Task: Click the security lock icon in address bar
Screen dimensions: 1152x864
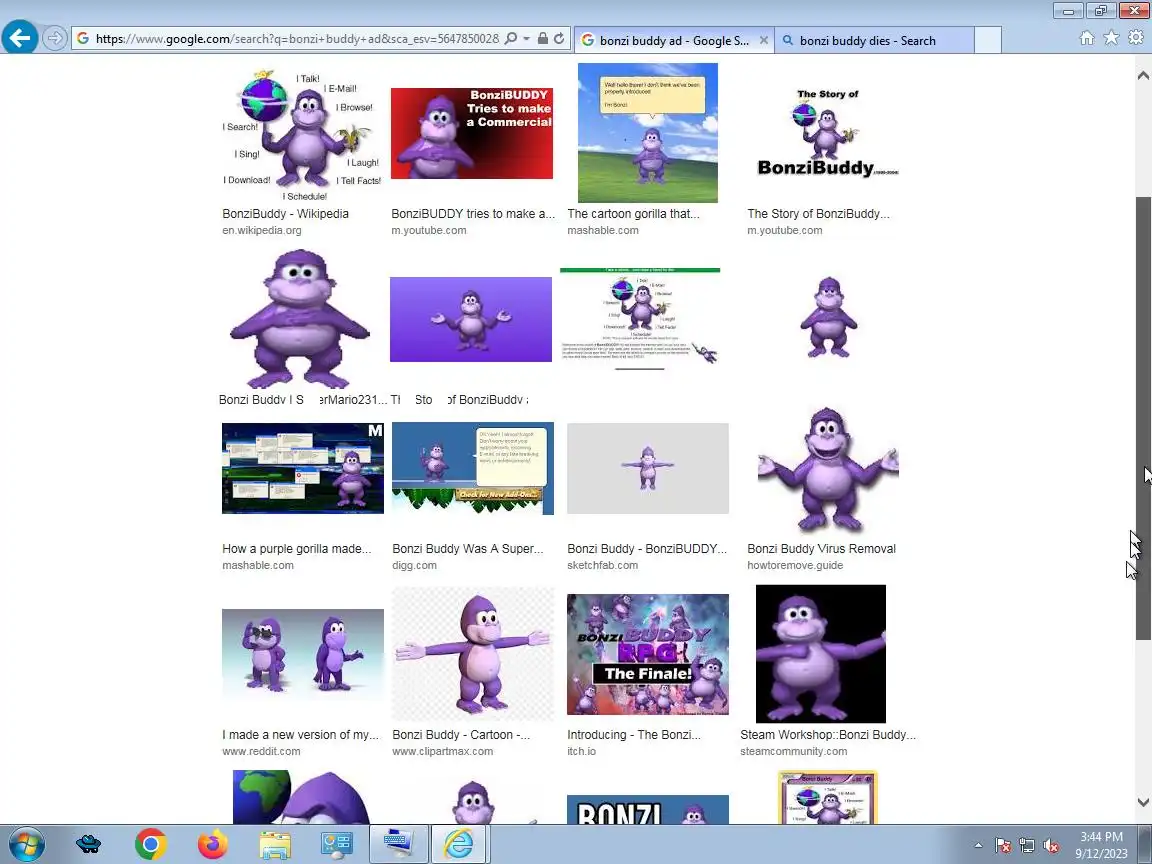Action: tap(542, 38)
